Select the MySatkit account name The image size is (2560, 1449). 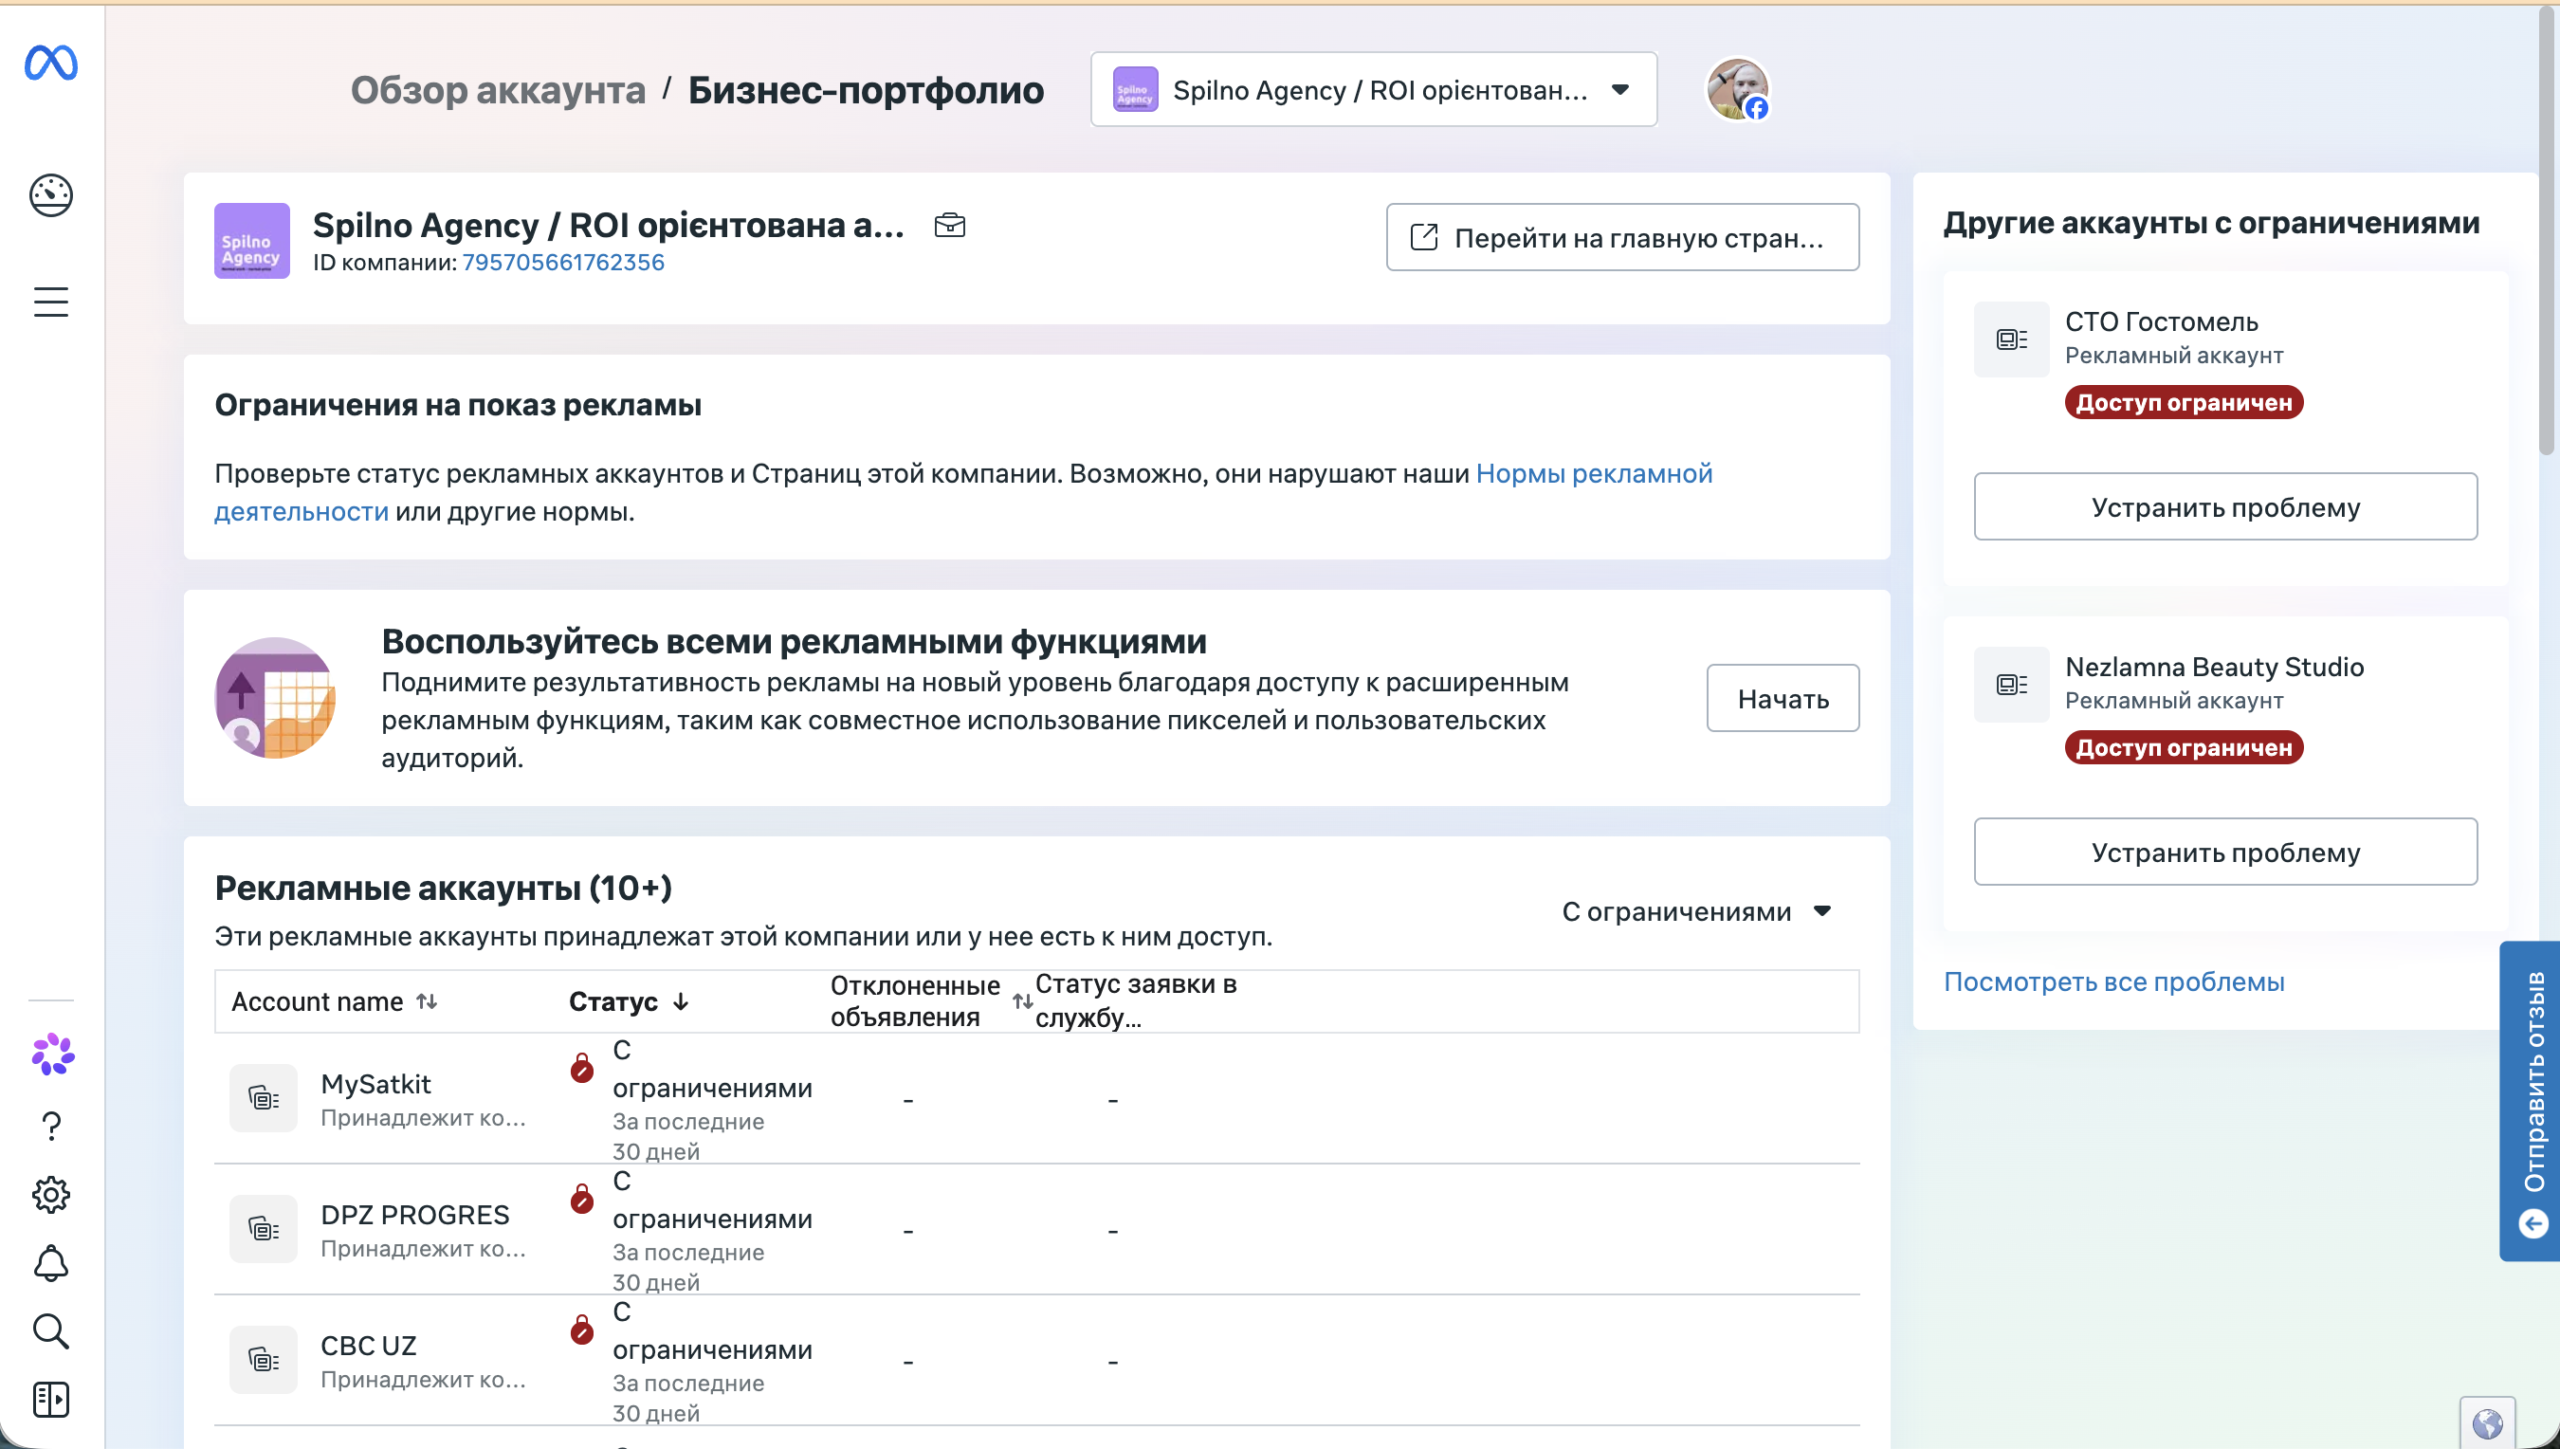[x=376, y=1085]
